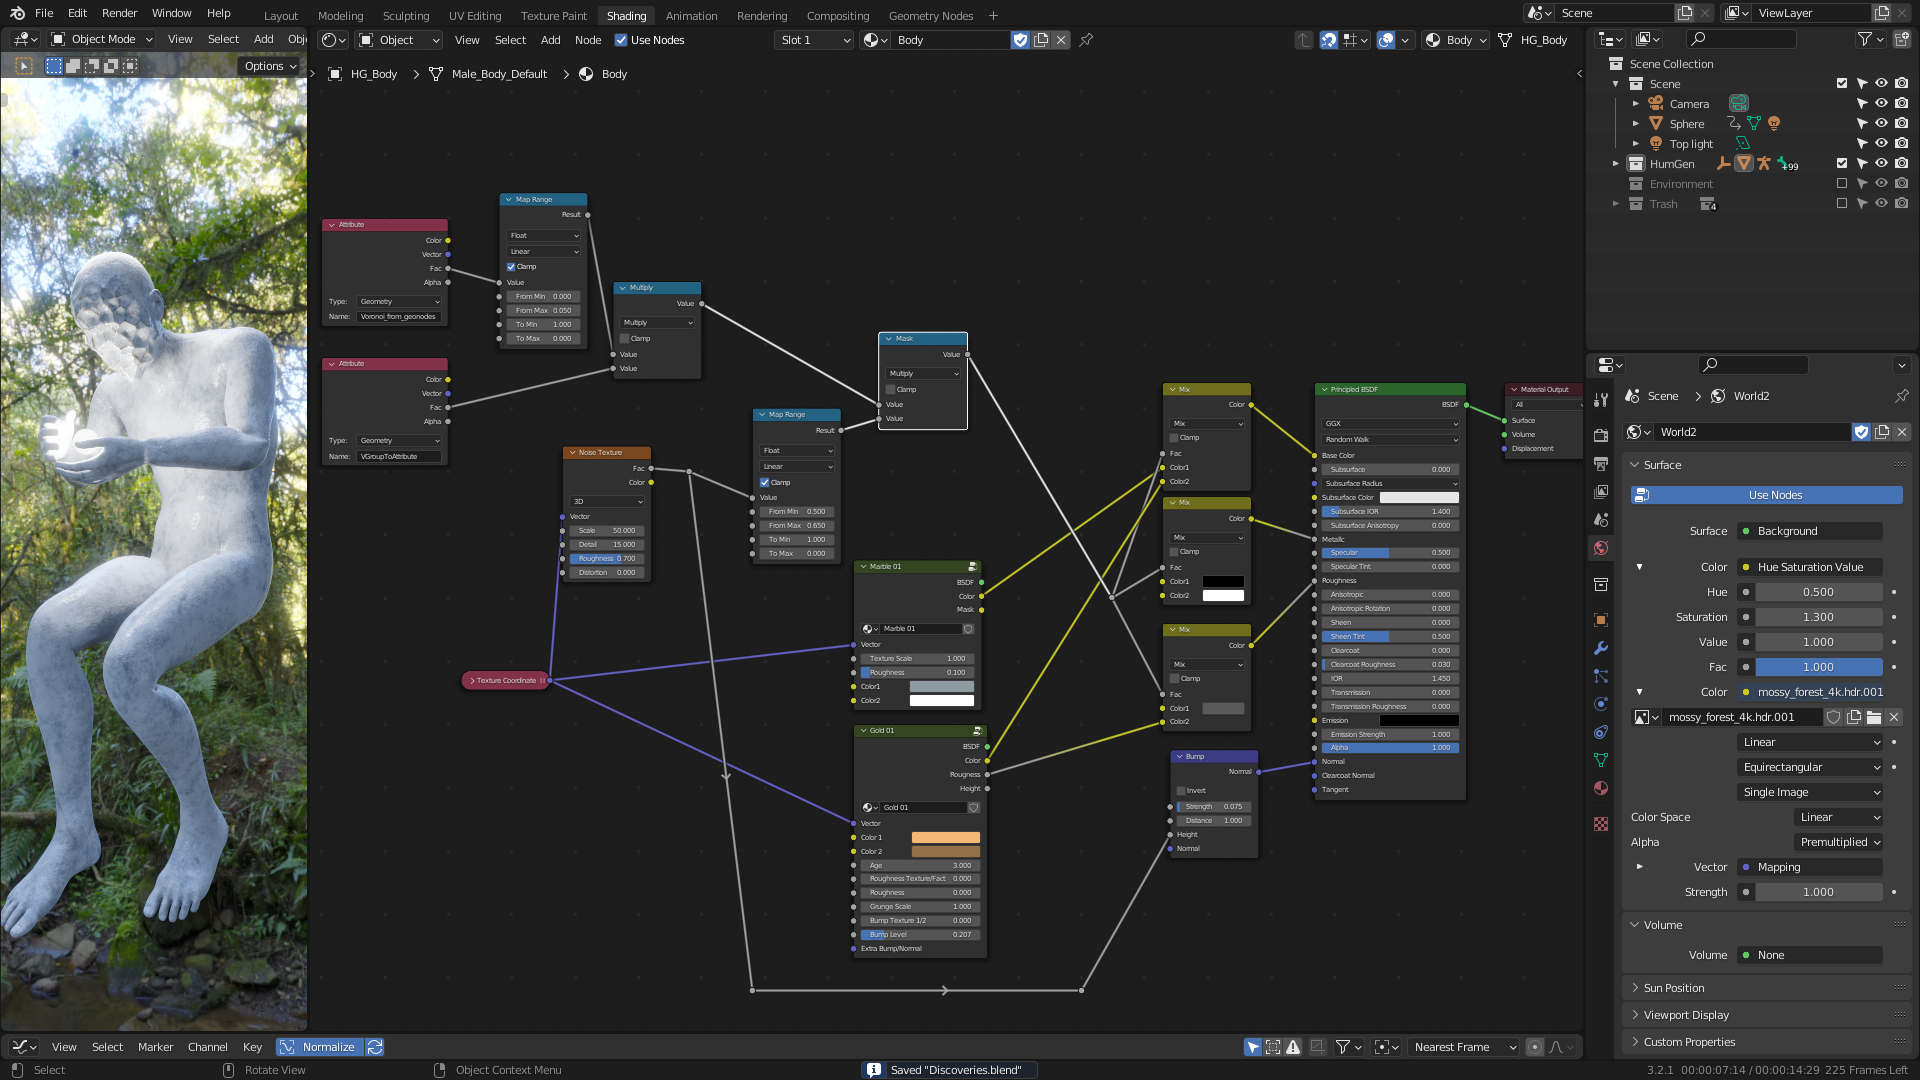Viewport: 1920px width, 1080px height.
Task: Uncheck Scene collection exclude checkbox
Action: pyautogui.click(x=1842, y=84)
